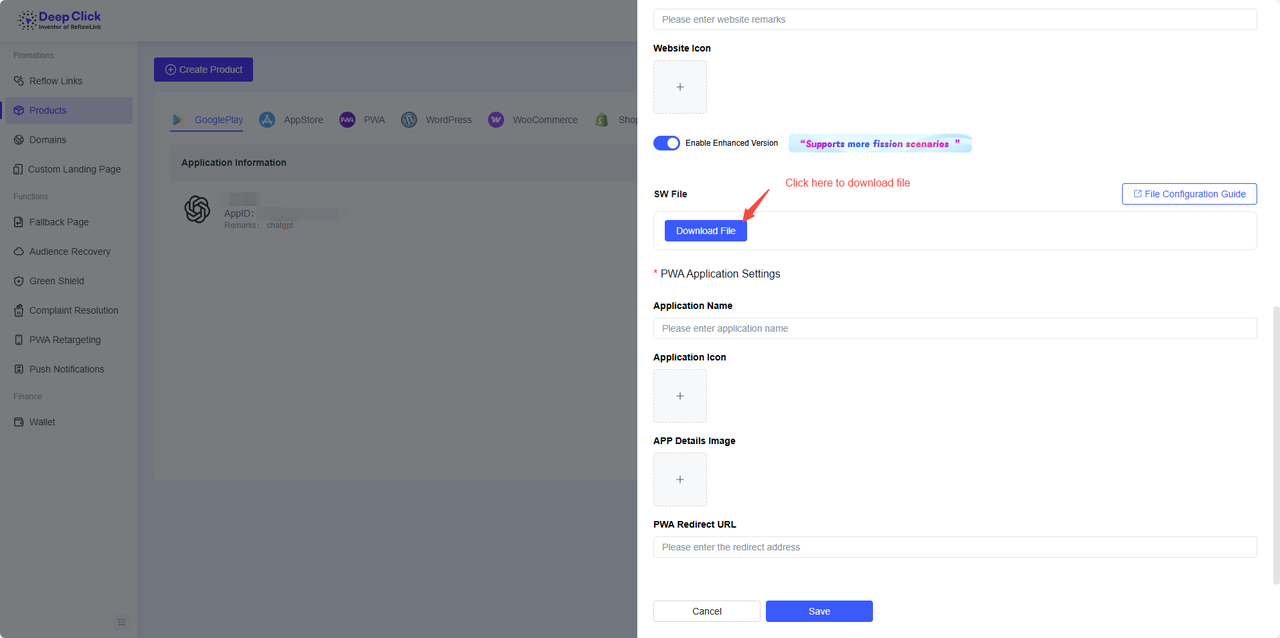This screenshot has height=638, width=1280.
Task: Switch to the WordPress tab
Action: (x=437, y=120)
